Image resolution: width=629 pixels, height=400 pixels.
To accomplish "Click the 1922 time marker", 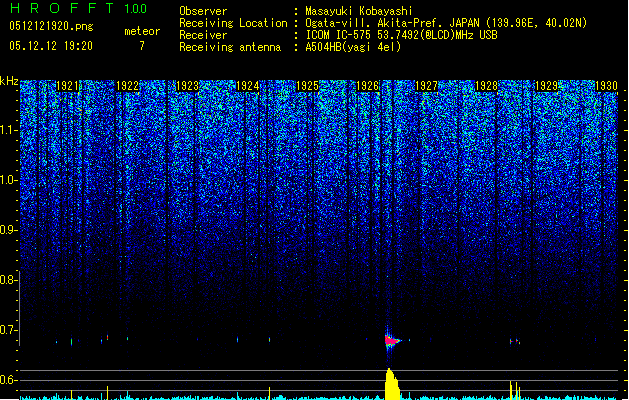I will click(x=128, y=86).
